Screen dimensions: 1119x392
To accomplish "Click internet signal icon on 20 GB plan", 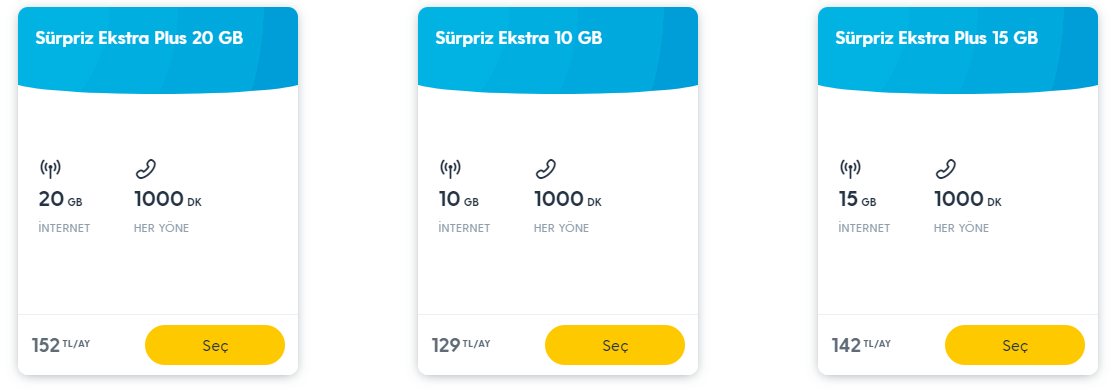I will [x=50, y=169].
